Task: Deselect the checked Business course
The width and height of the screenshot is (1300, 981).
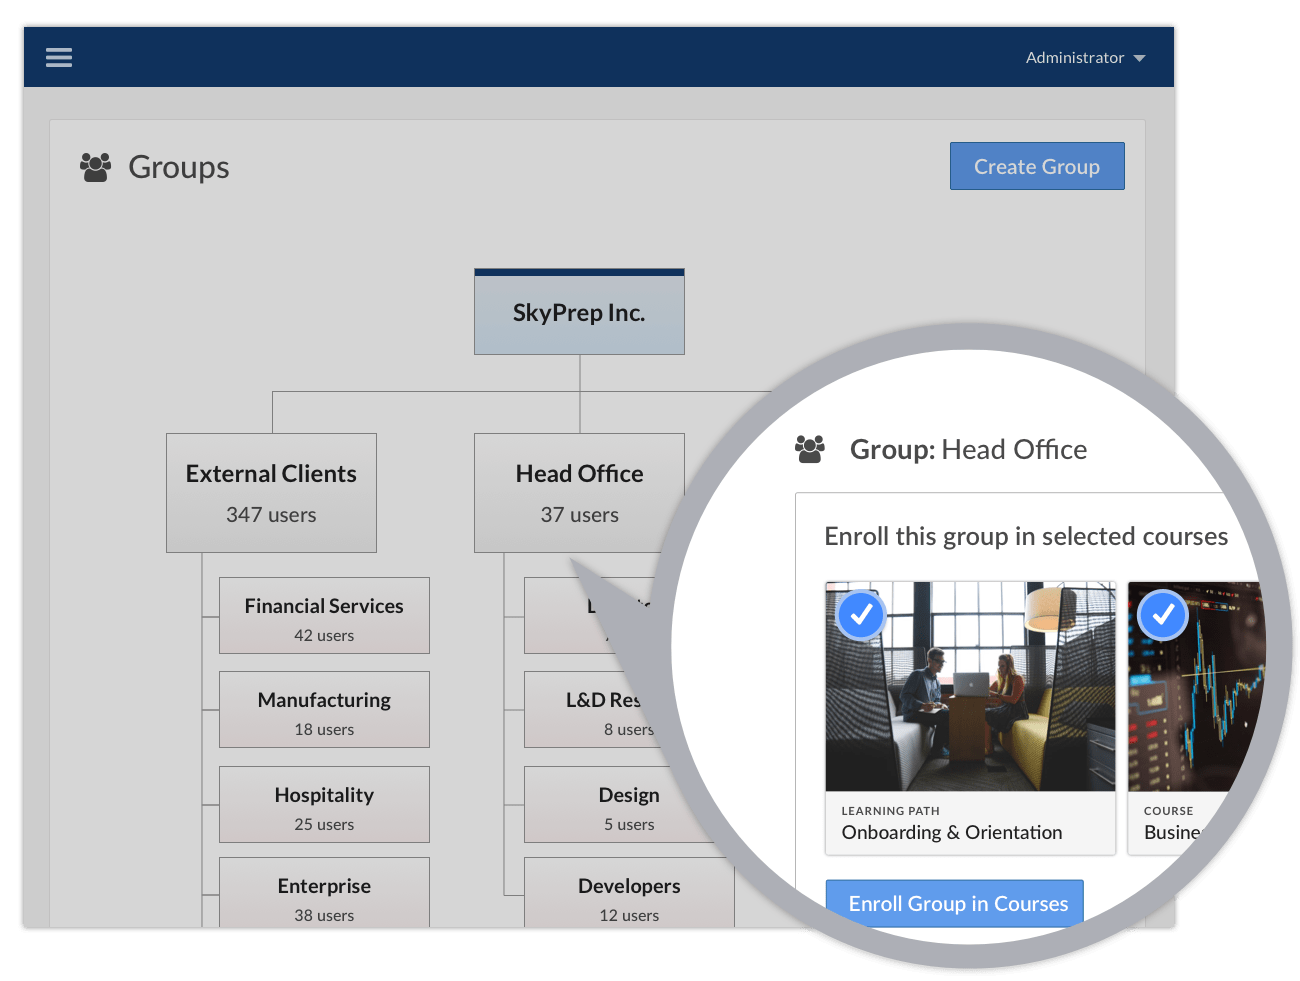Action: point(1163,615)
